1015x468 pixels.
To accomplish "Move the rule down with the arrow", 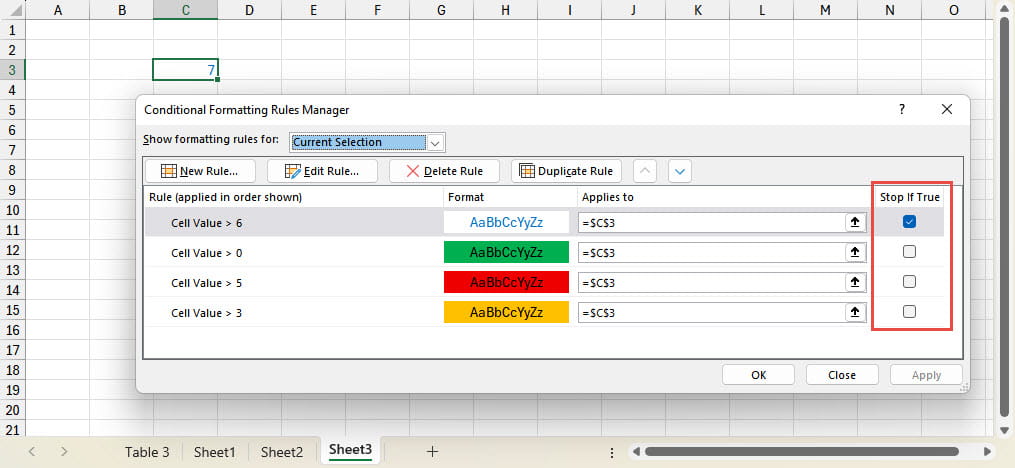I will point(680,171).
